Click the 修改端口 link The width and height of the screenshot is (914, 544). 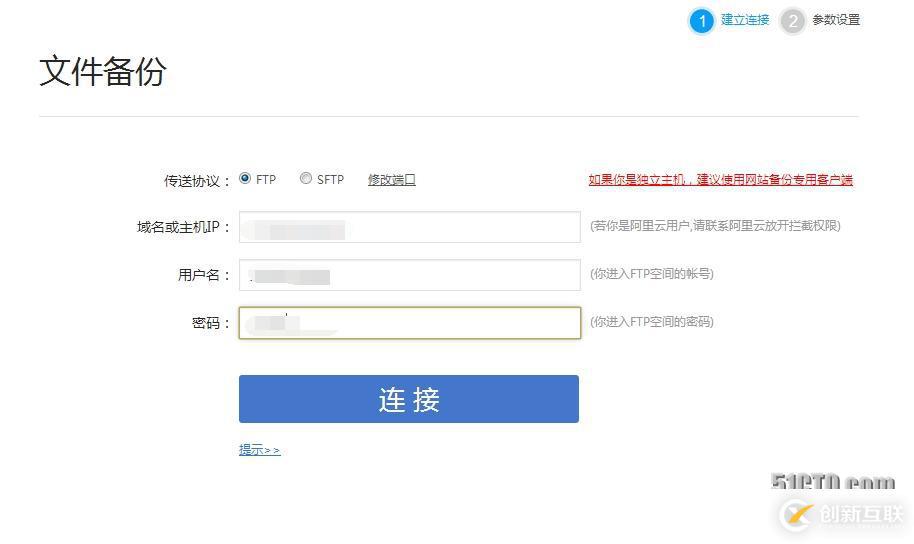391,180
